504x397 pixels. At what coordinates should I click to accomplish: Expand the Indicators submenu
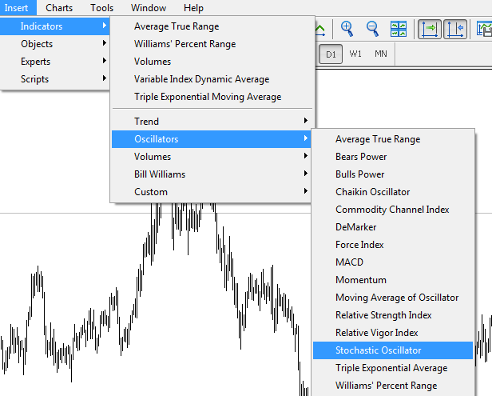coord(55,26)
